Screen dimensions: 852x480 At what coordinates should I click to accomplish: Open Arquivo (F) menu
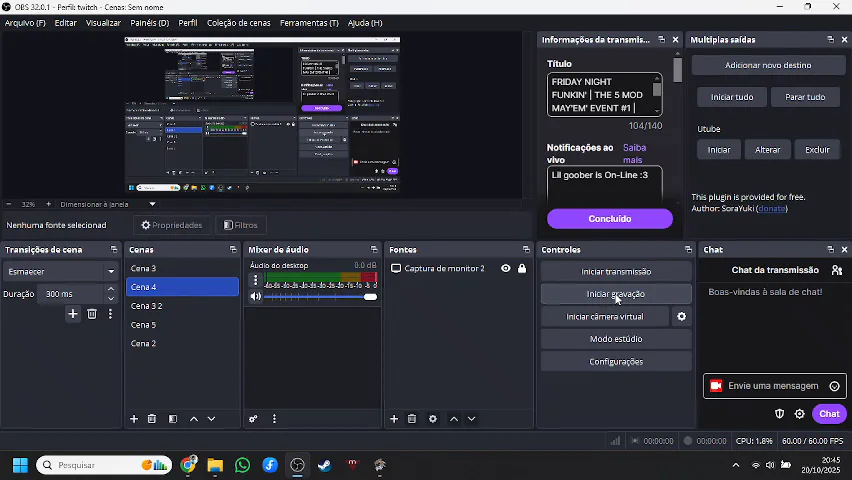pos(25,23)
